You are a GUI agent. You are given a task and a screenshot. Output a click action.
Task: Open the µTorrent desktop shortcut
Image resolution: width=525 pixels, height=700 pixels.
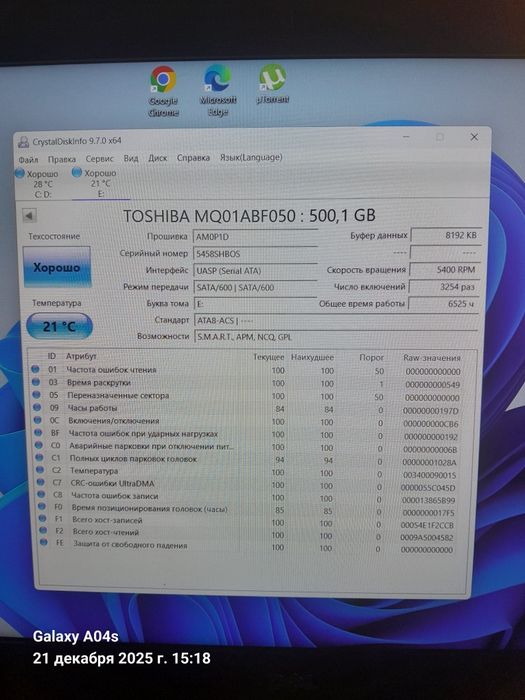[x=272, y=84]
